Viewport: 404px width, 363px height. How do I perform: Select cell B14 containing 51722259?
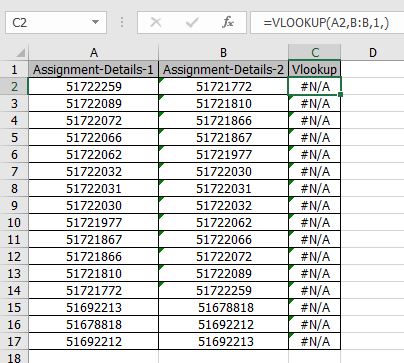[x=223, y=290]
